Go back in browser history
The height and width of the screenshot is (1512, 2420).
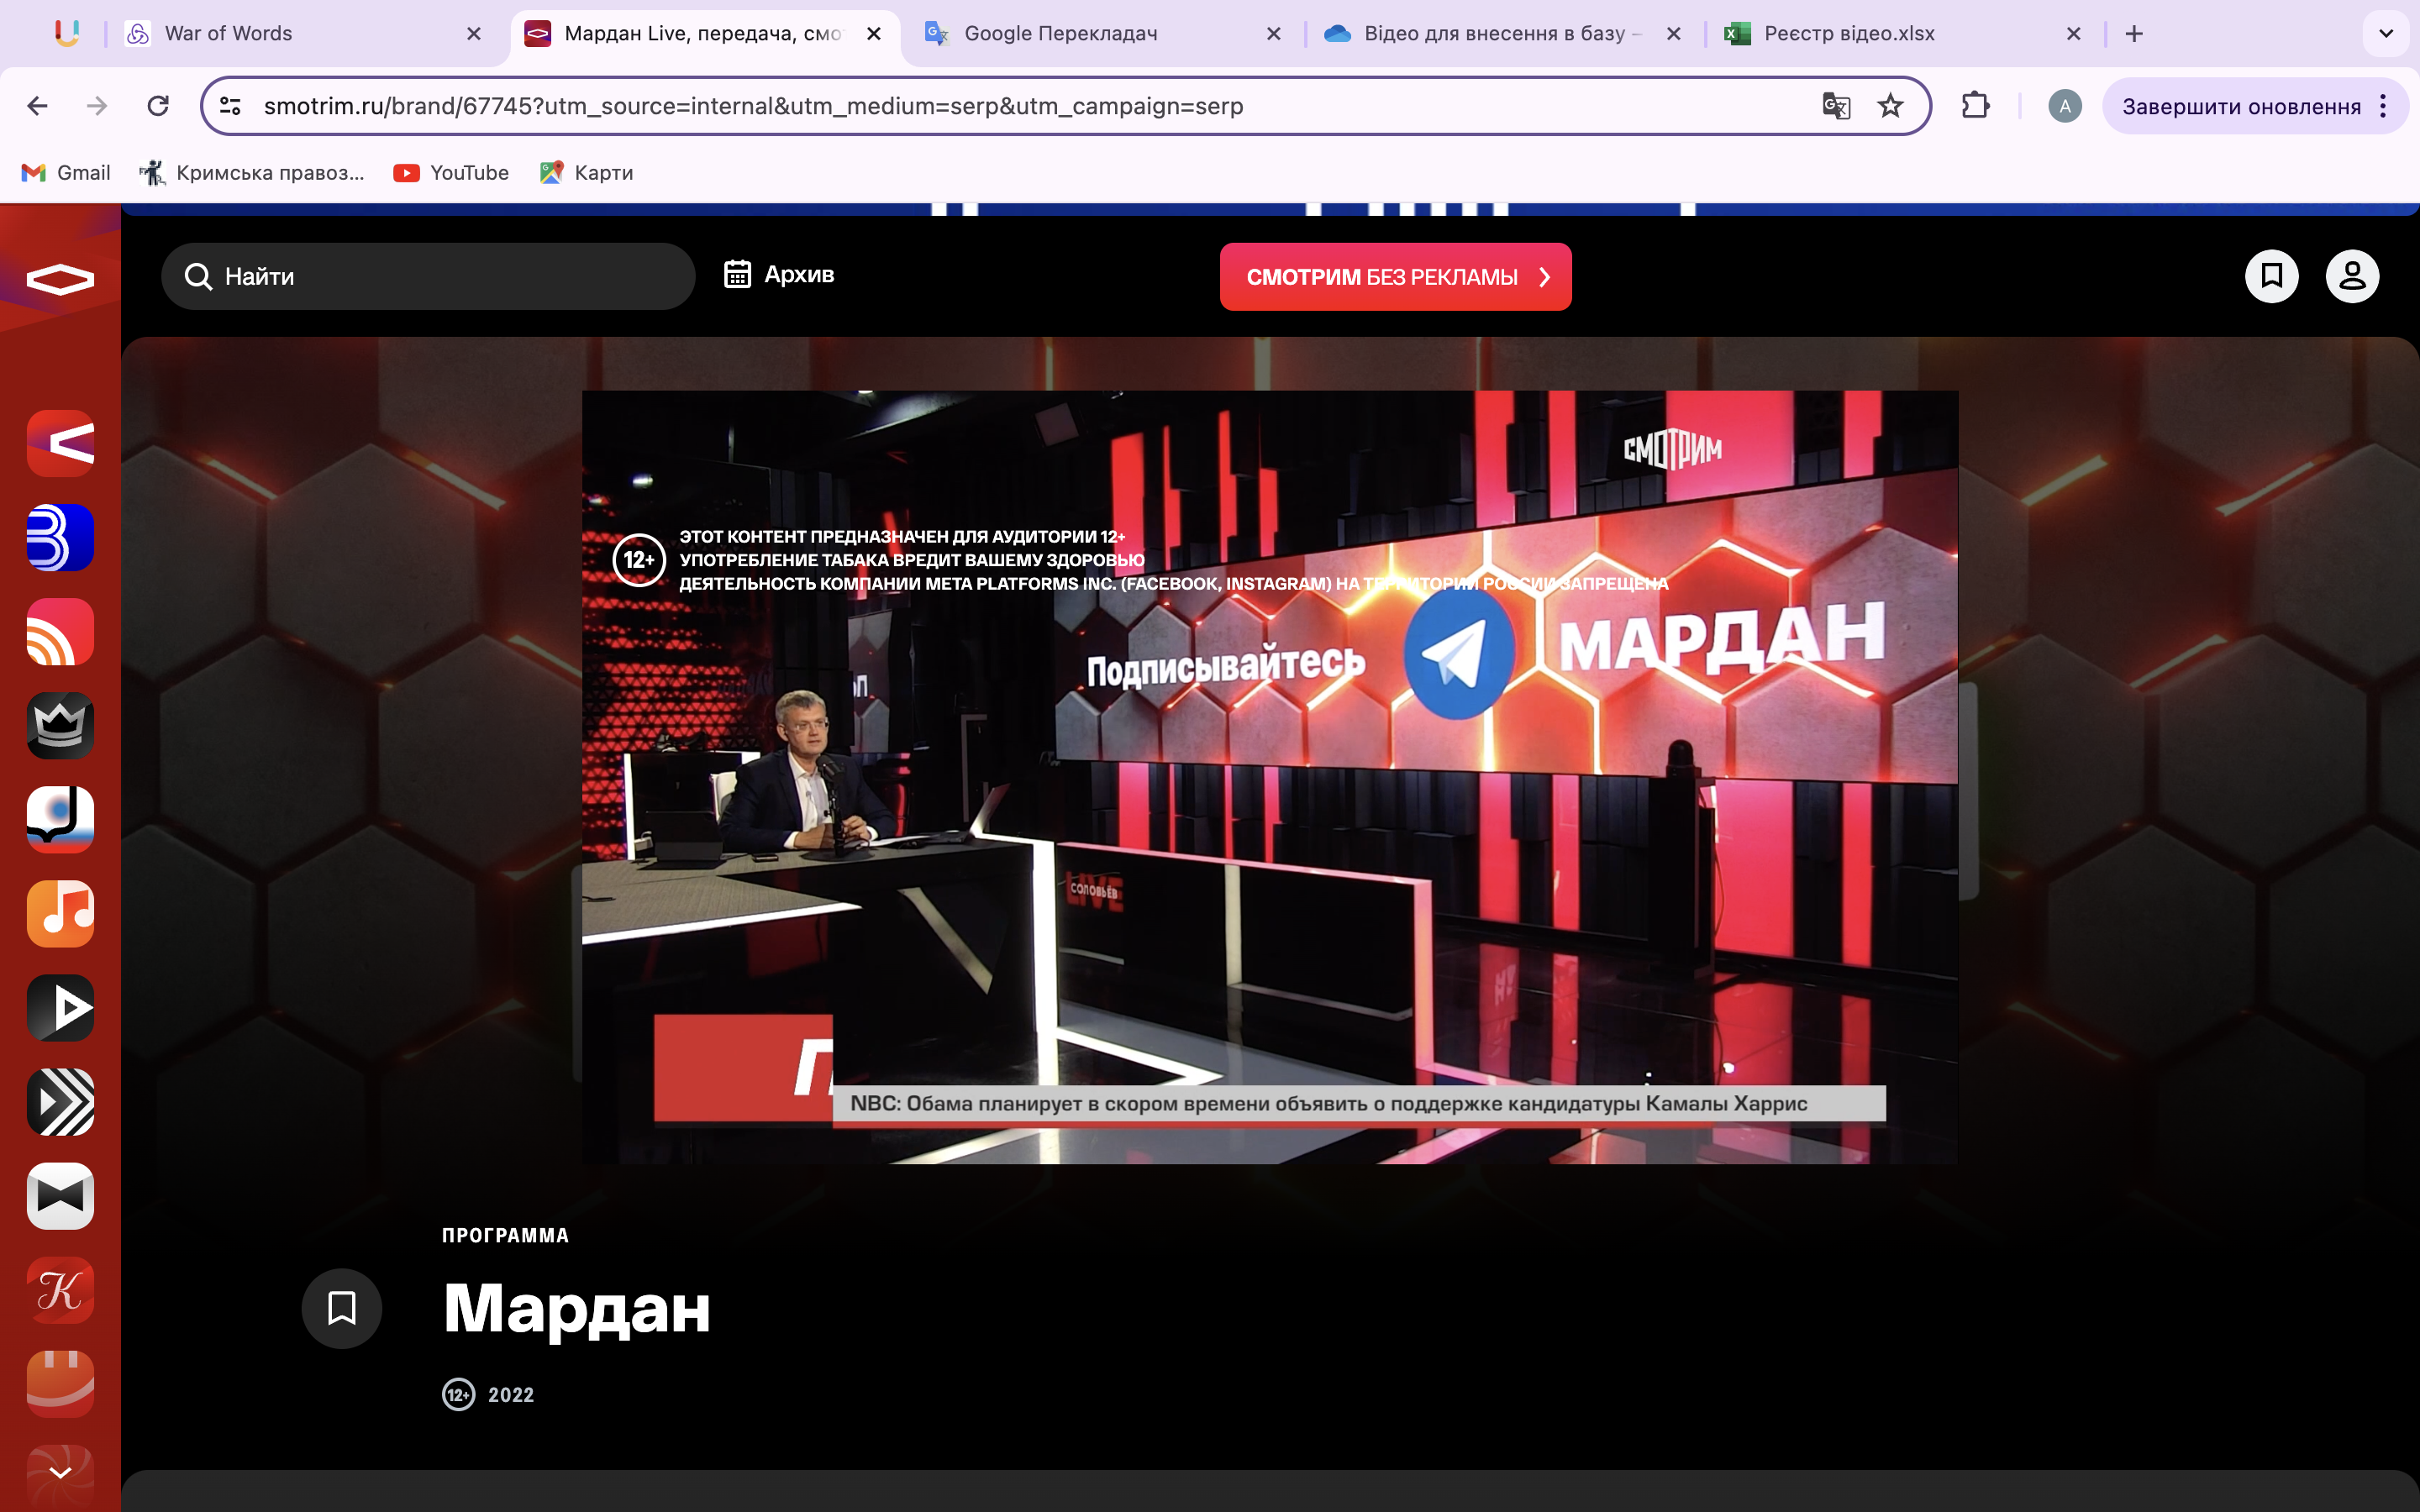pos(38,106)
